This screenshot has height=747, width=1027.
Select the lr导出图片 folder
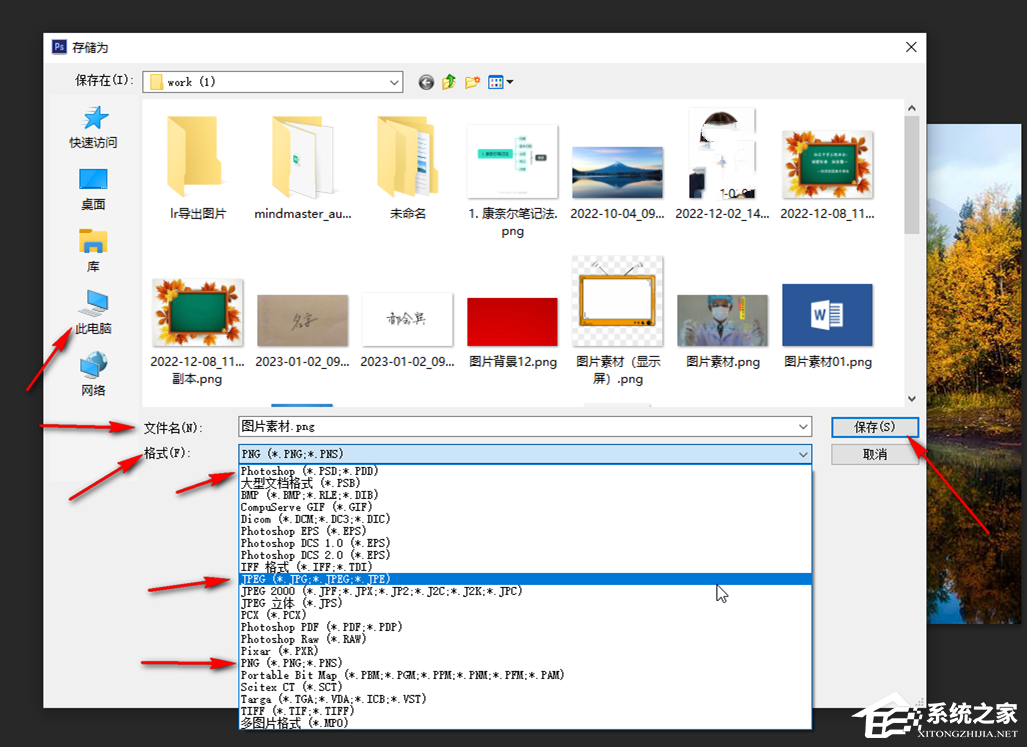click(197, 168)
